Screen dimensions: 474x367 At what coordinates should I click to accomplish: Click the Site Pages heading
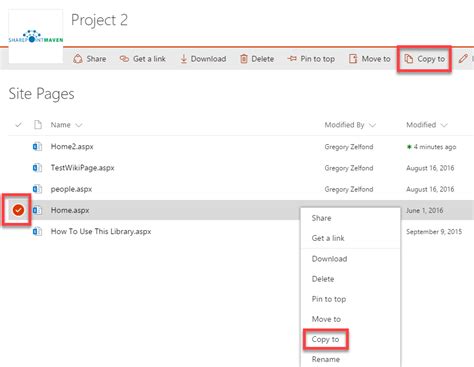(41, 94)
